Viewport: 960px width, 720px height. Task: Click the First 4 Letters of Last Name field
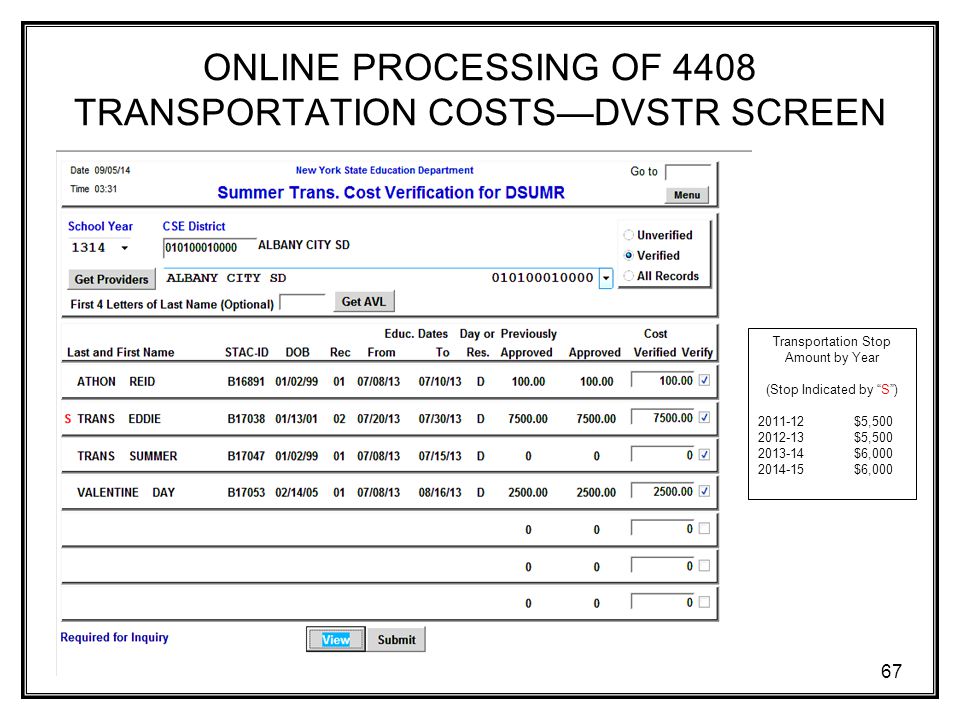click(302, 302)
